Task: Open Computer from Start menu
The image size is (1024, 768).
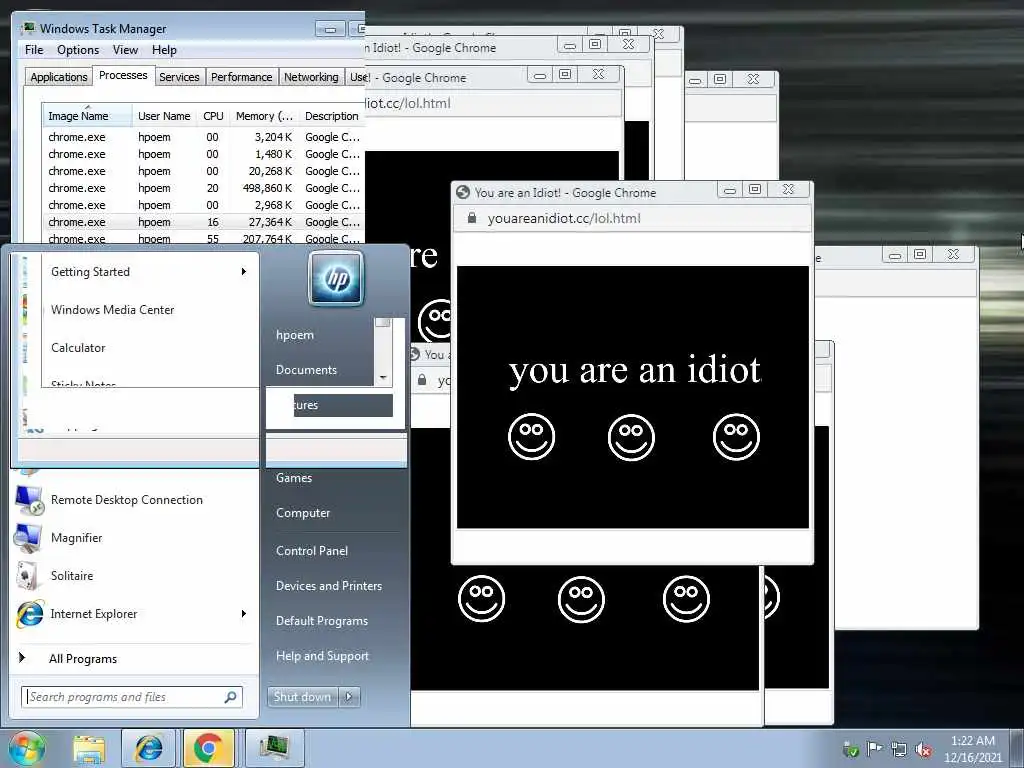Action: click(302, 513)
